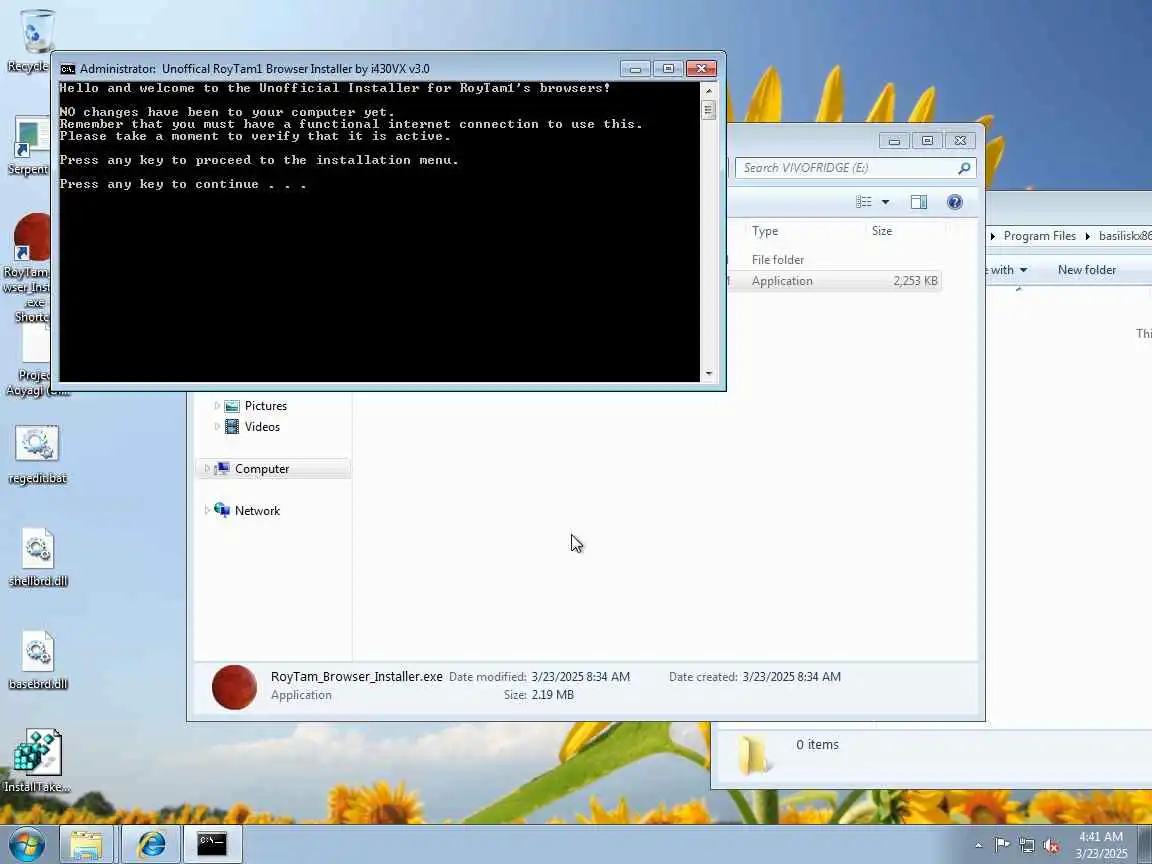
Task: Expand the Network tree node
Action: coord(206,511)
